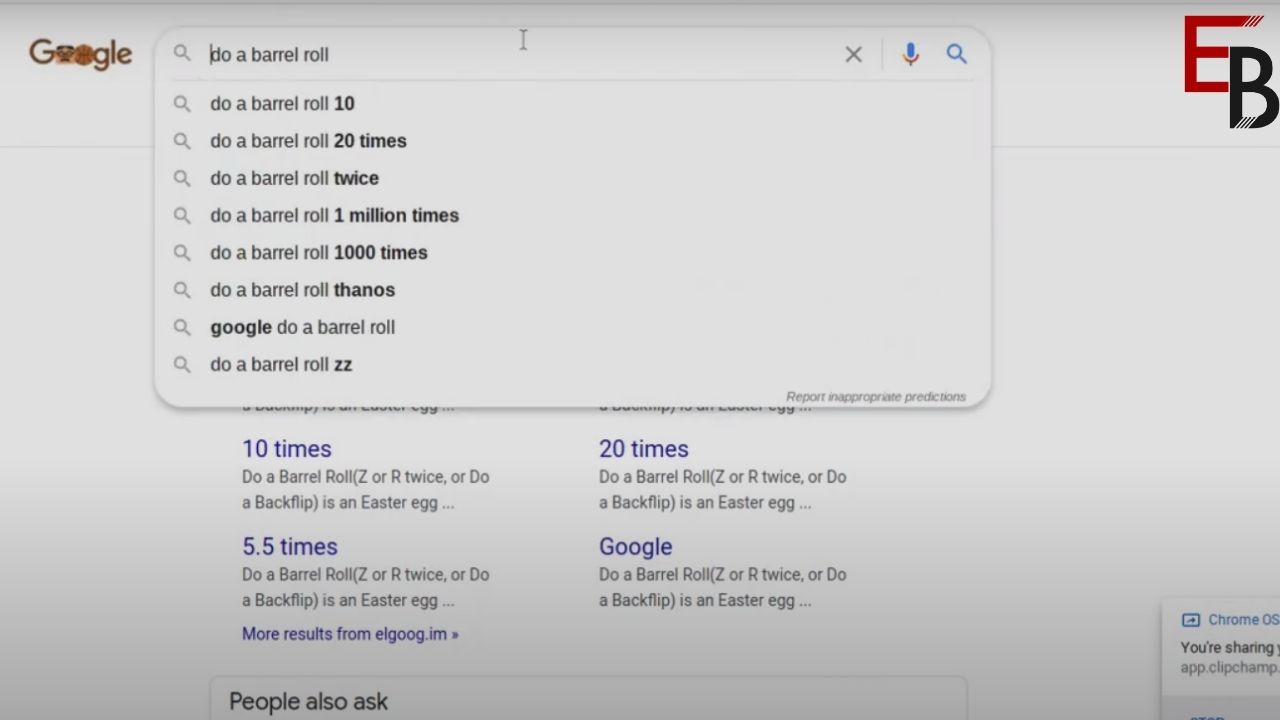Screen dimensions: 1280x720
Task: Pick suggestion "do a barrel roll zz"
Action: click(573, 364)
